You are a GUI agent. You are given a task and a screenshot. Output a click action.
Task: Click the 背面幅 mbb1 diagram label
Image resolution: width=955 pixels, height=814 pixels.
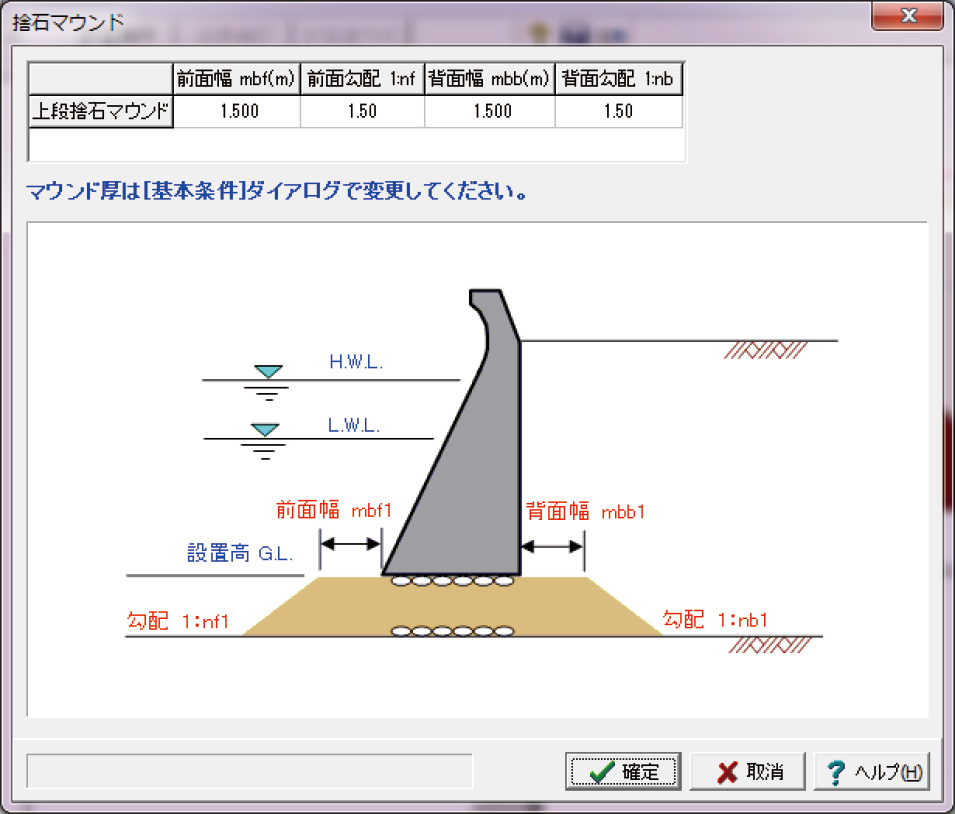pos(585,511)
